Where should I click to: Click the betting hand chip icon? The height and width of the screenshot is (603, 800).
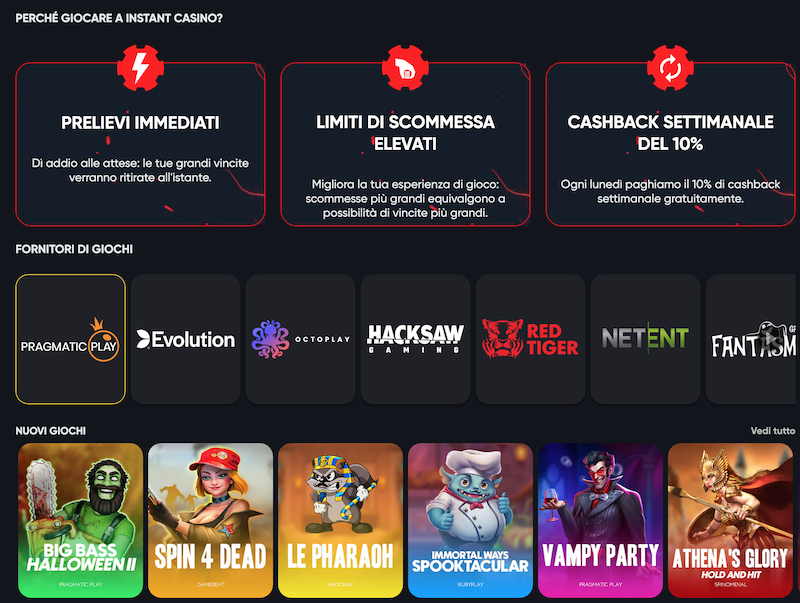click(x=405, y=68)
